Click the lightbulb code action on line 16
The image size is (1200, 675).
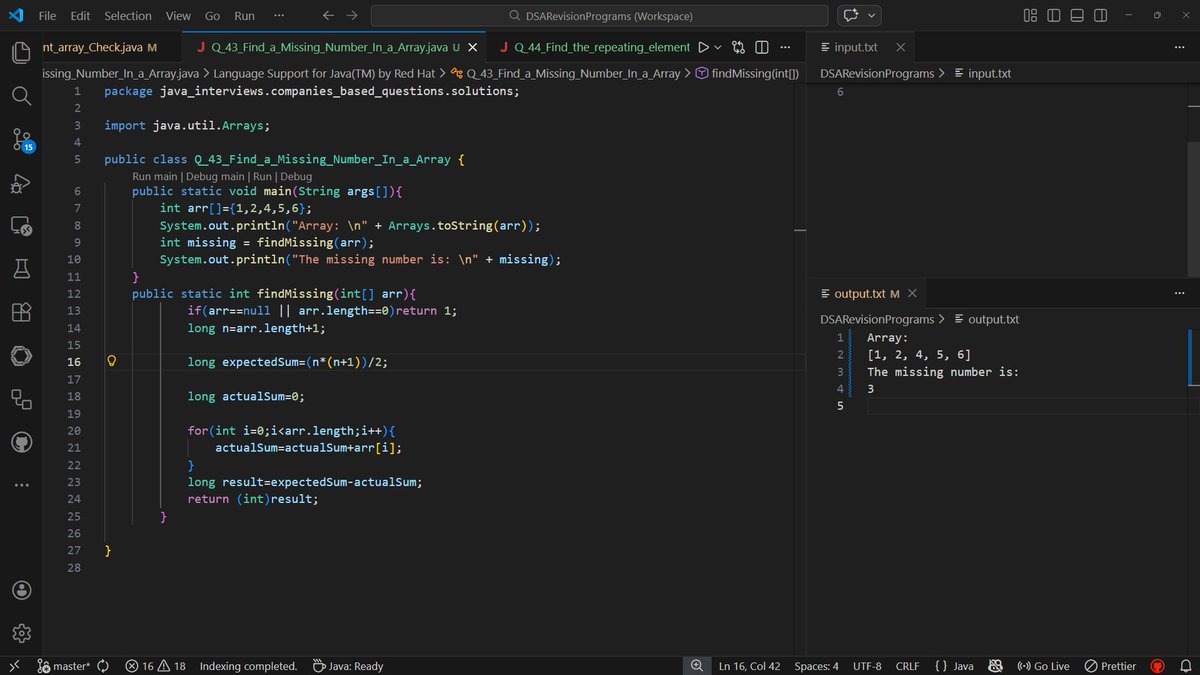click(112, 362)
